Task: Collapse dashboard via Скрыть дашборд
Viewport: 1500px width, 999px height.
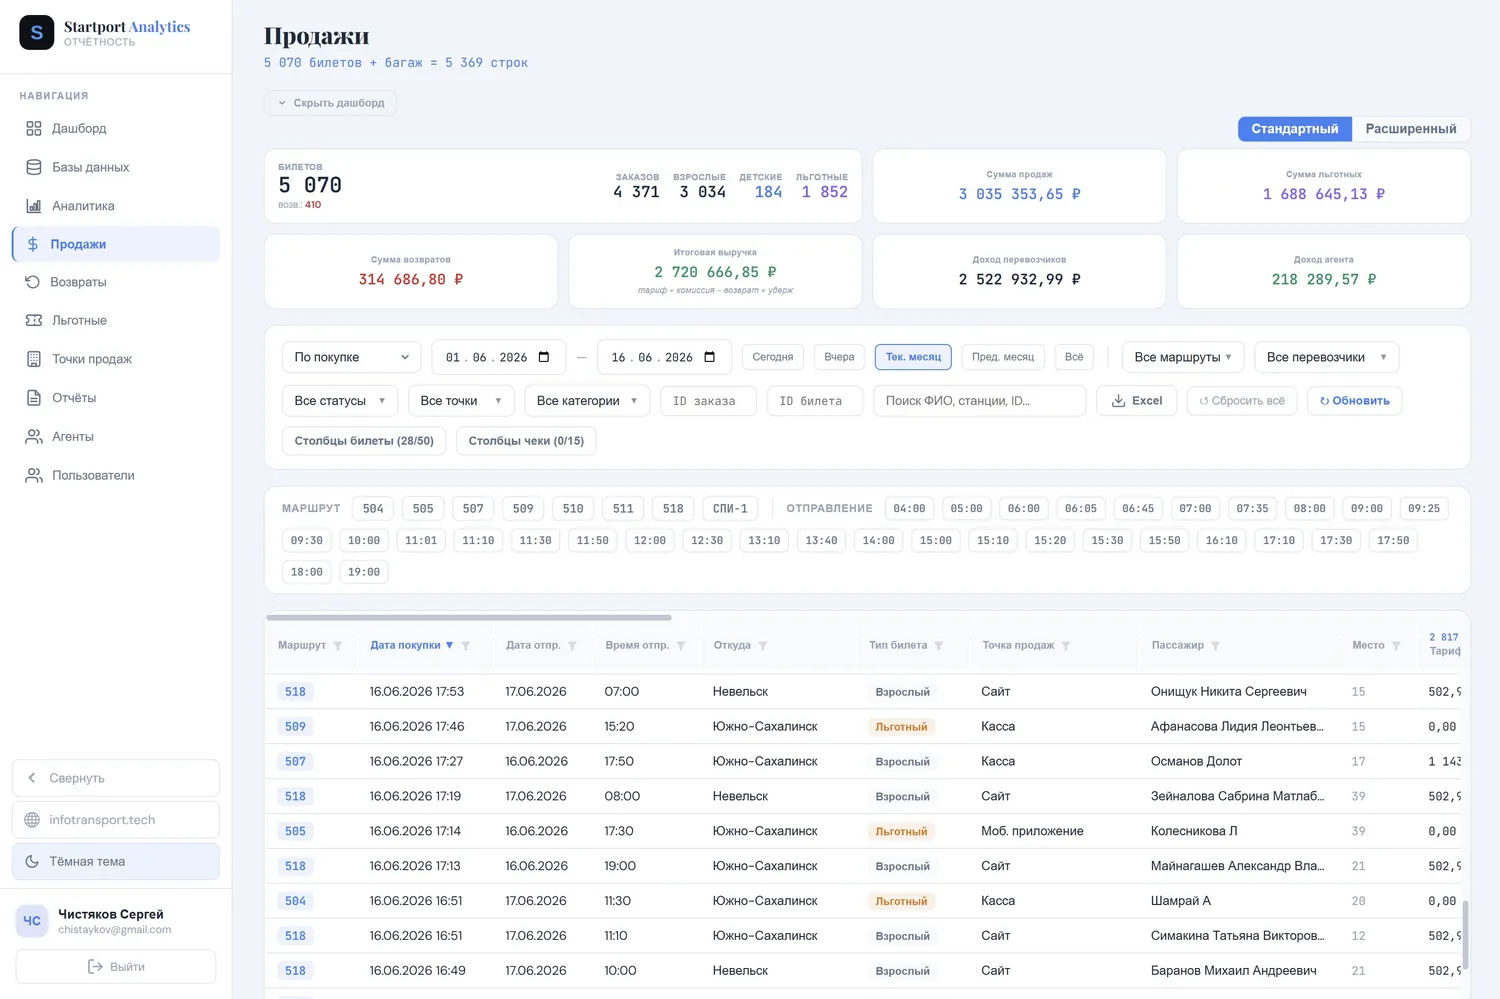Action: pos(331,103)
